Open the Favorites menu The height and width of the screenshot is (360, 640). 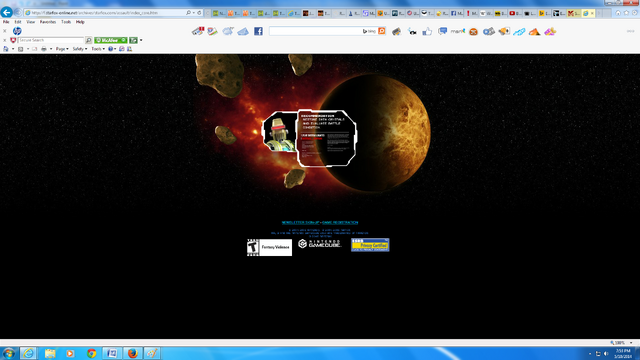pos(48,22)
